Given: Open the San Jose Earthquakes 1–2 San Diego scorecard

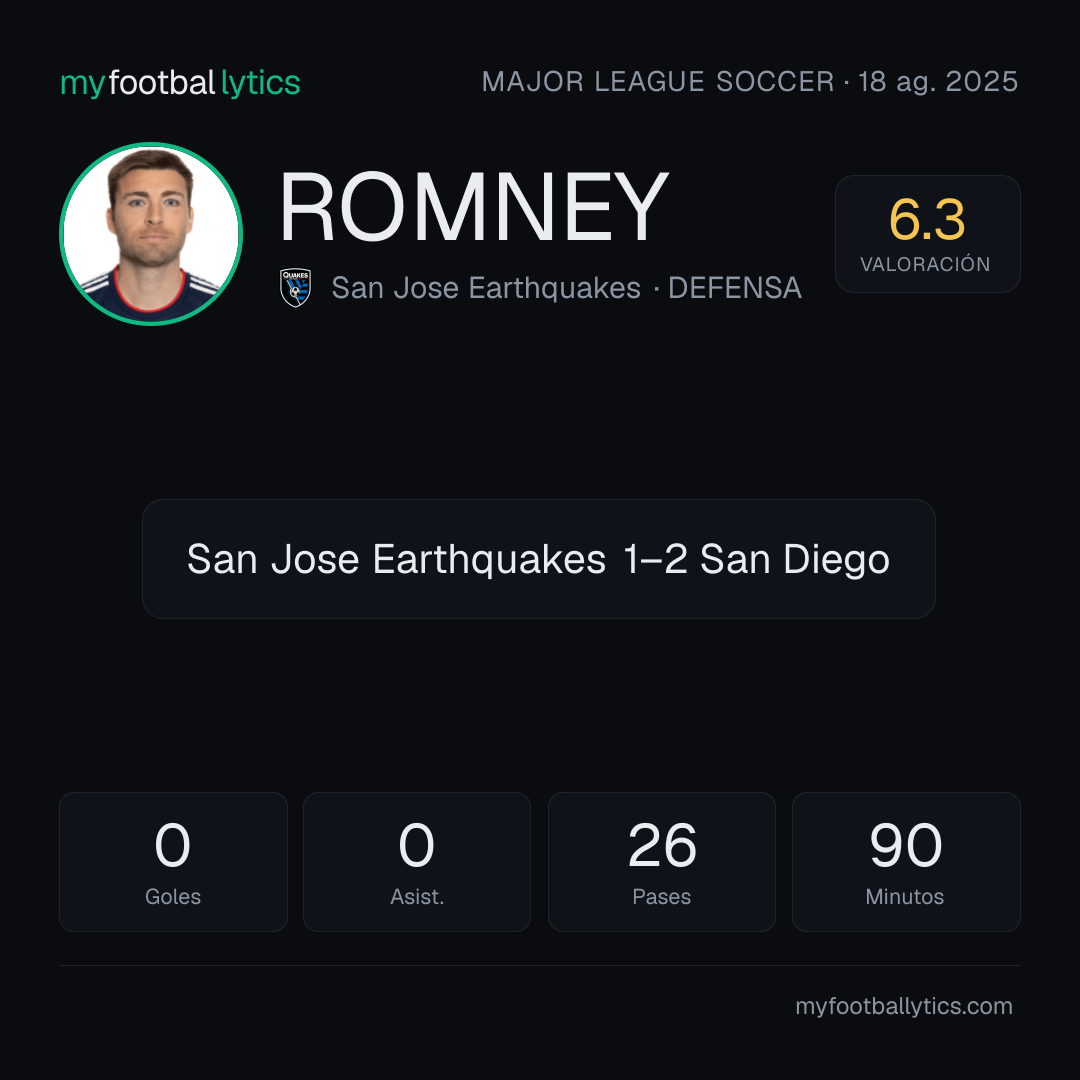Looking at the screenshot, I should pyautogui.click(x=539, y=559).
